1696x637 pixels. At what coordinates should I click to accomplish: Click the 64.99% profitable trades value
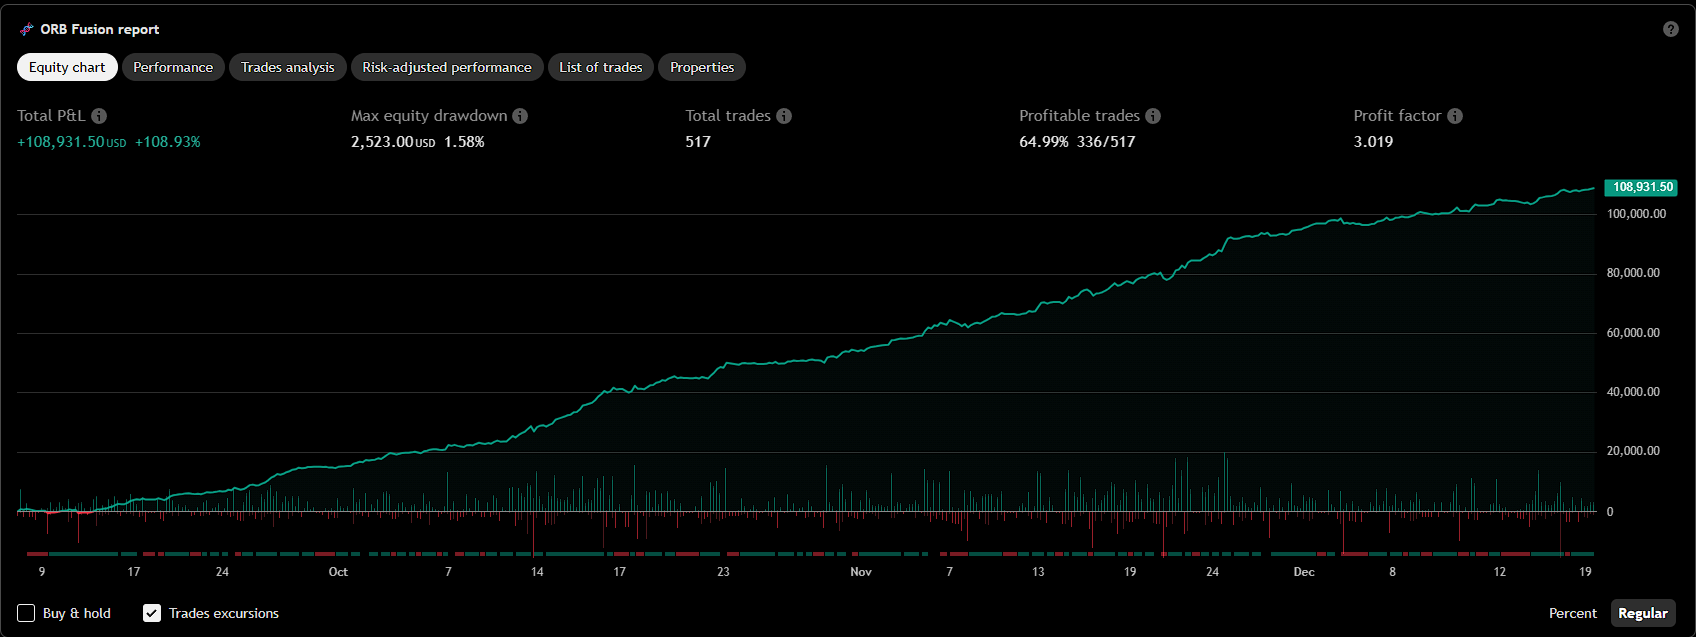(x=1044, y=142)
